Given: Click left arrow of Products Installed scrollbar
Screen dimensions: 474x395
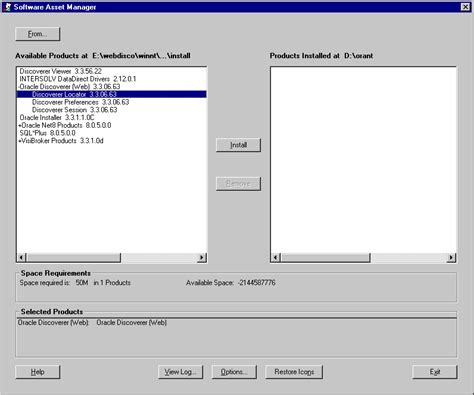Looking at the screenshot, I should pos(276,257).
